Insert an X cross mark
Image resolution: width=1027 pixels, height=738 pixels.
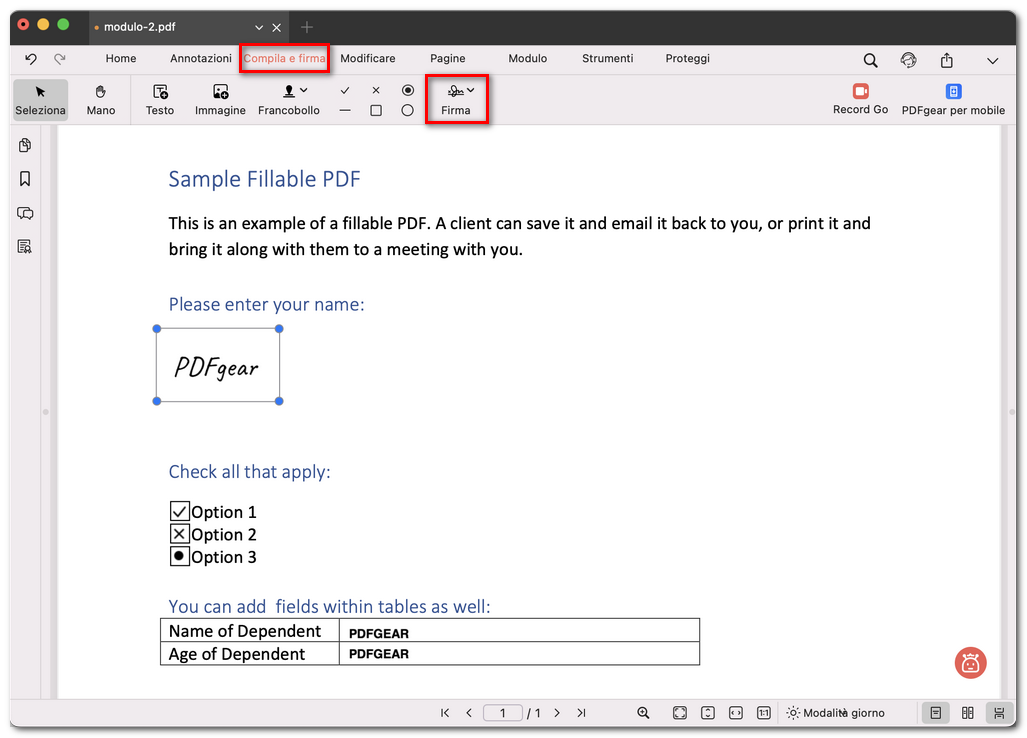pyautogui.click(x=376, y=90)
